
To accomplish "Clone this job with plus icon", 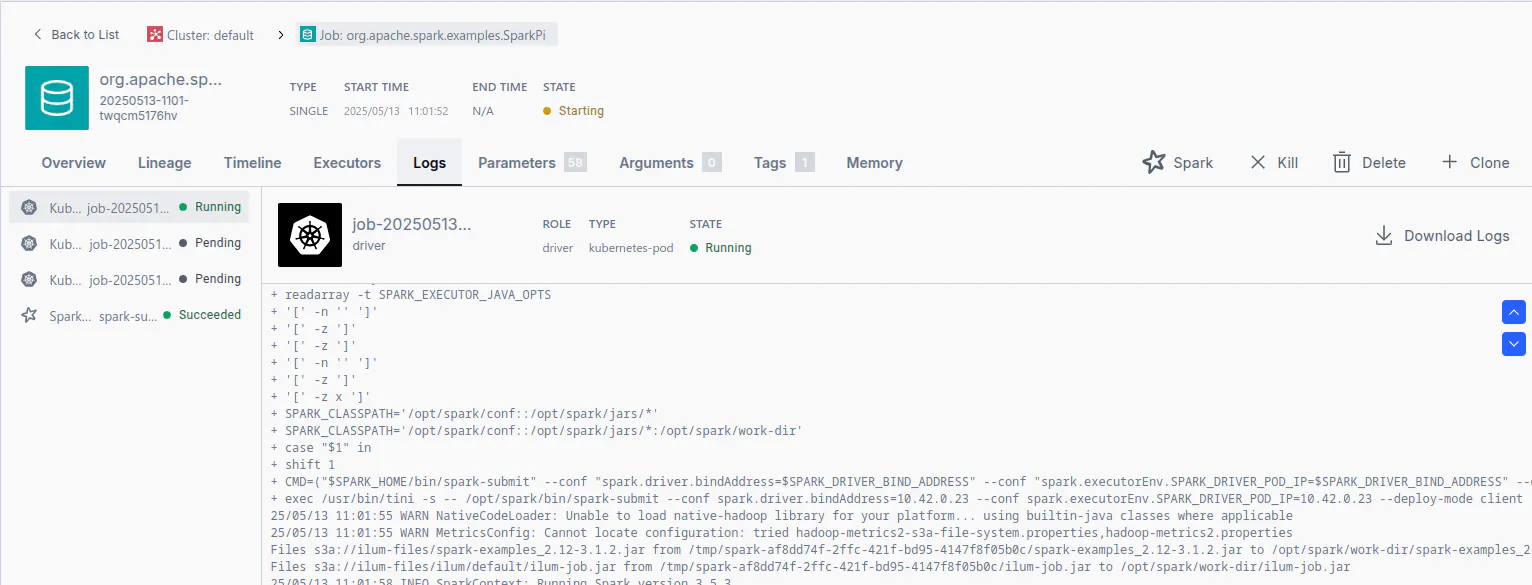I will [1449, 162].
